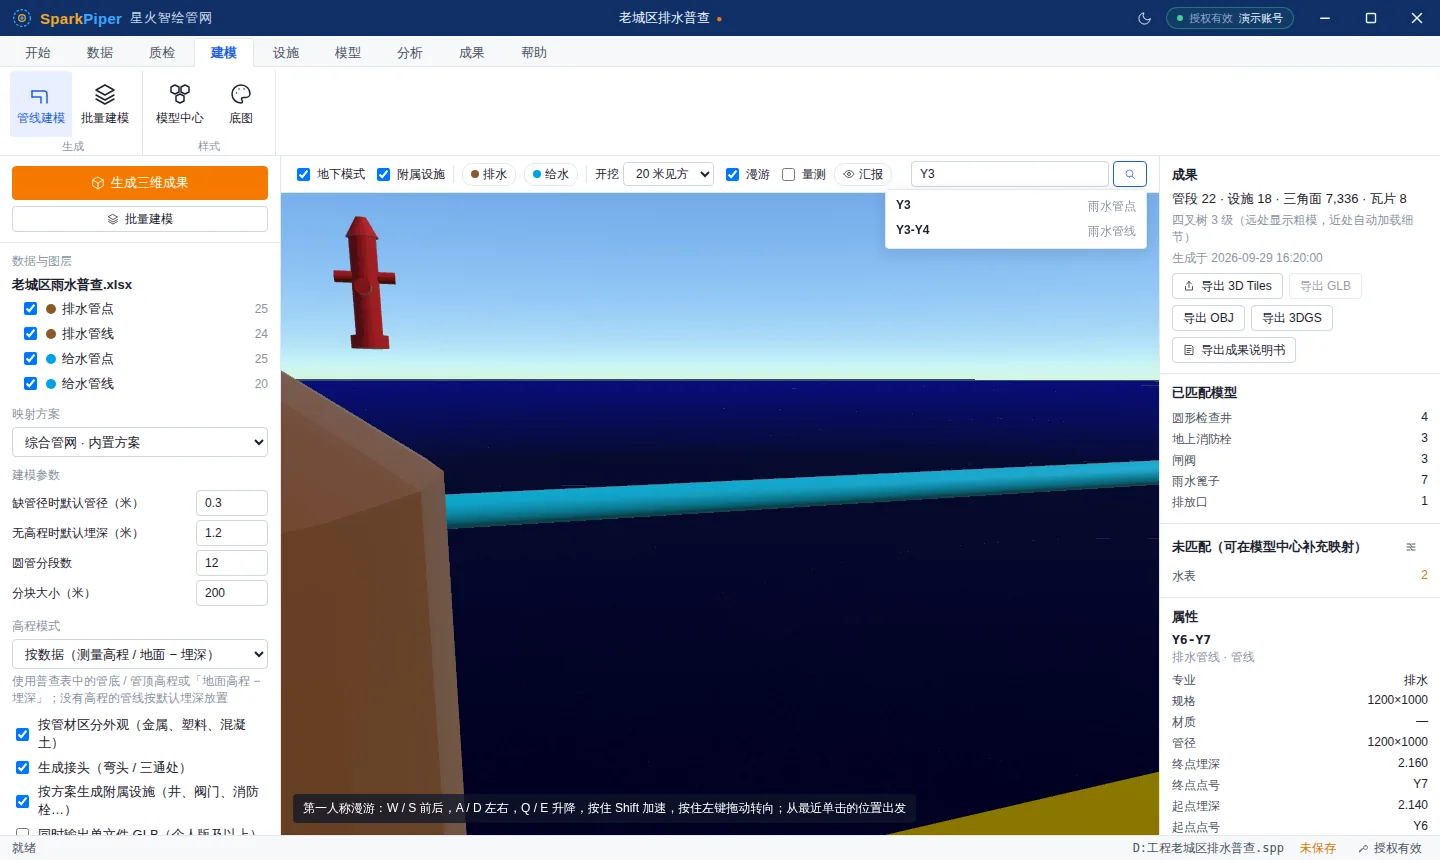Click the blue dot of 给水管点 layer

tap(51, 359)
